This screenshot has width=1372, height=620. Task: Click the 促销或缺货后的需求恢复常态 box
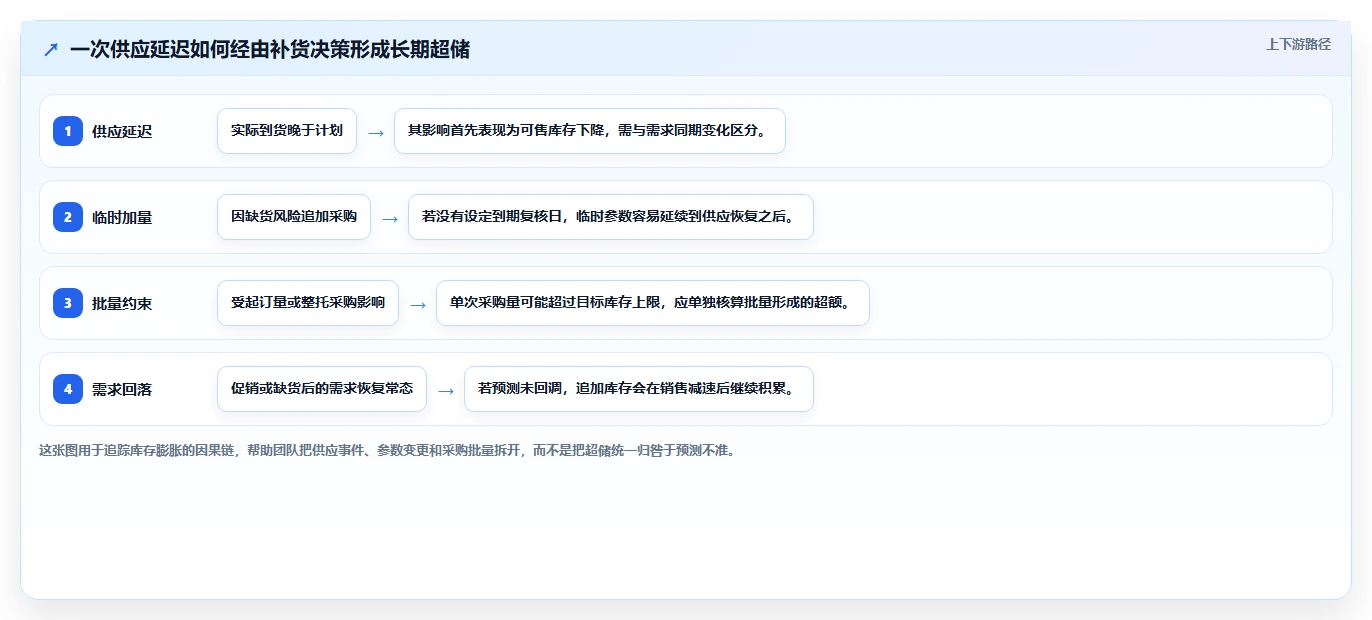(322, 389)
